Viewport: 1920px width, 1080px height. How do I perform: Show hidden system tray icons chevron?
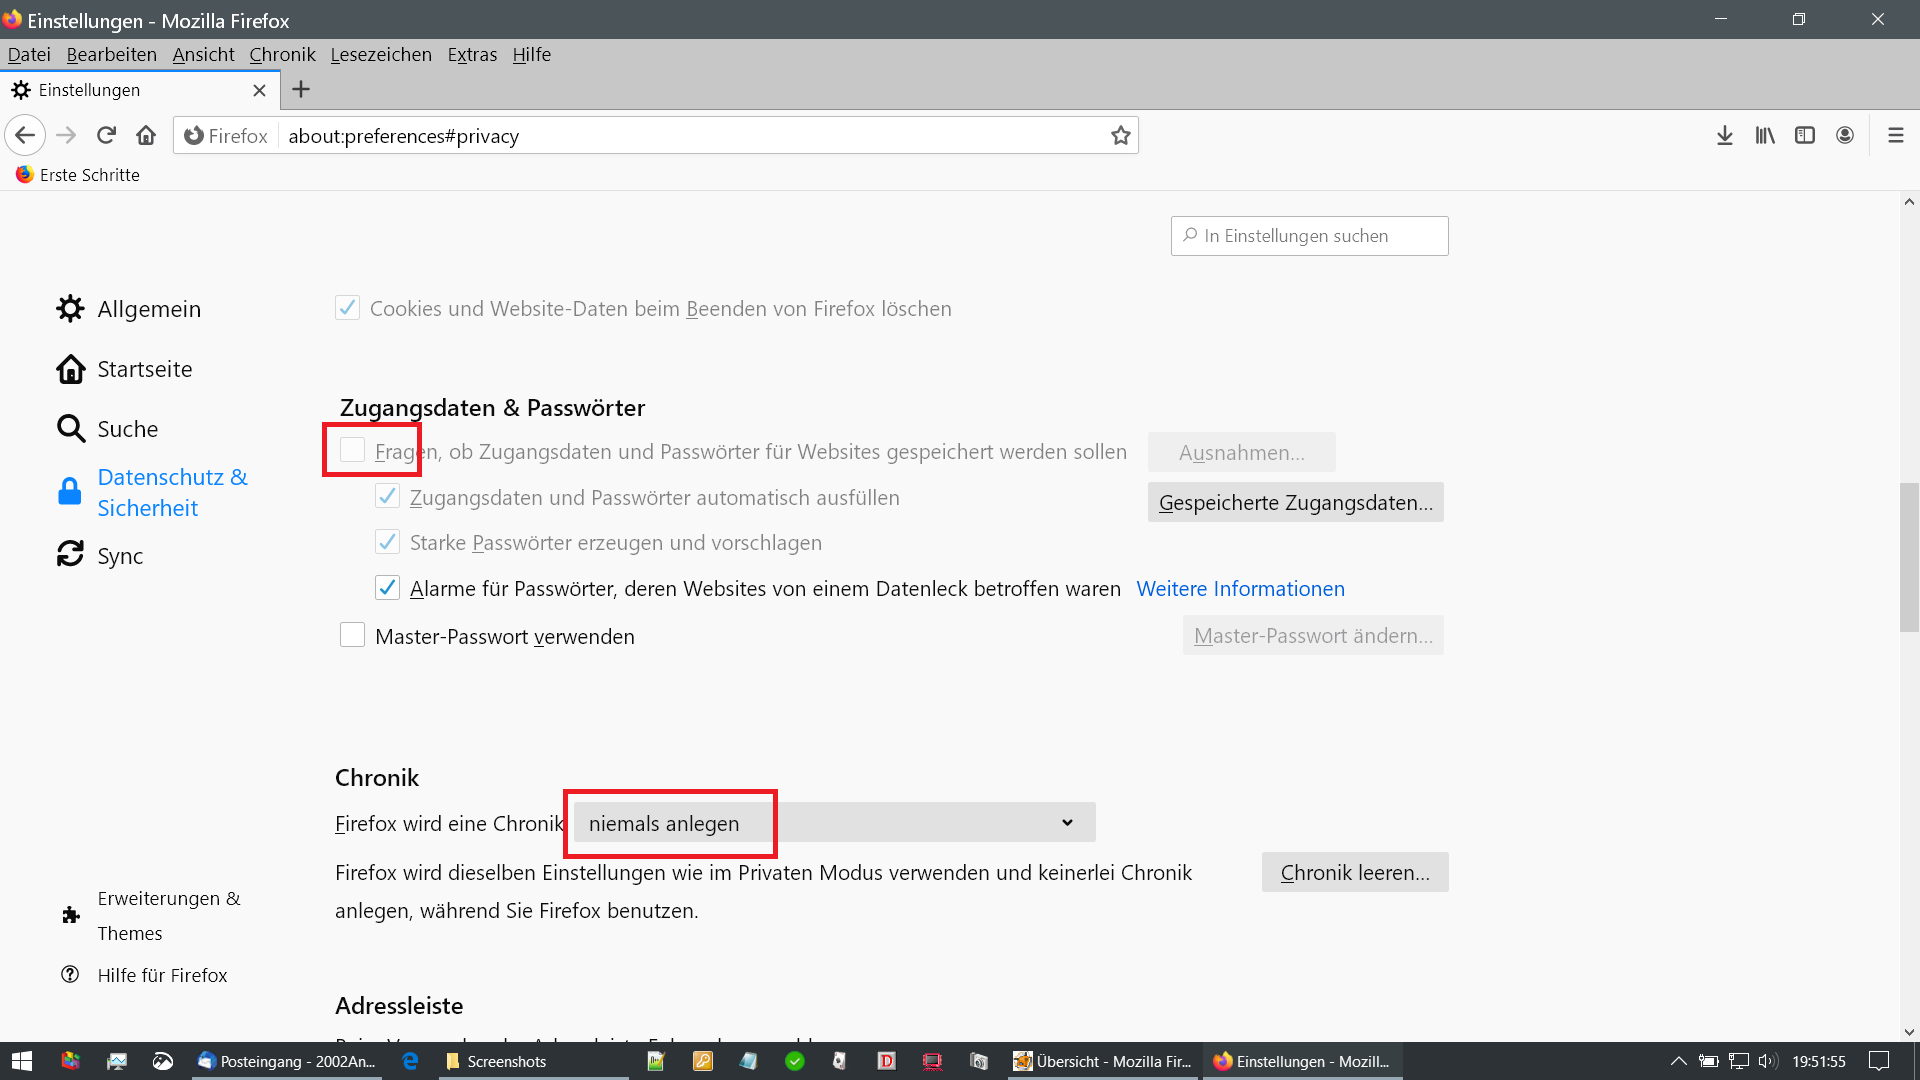click(x=1678, y=1061)
